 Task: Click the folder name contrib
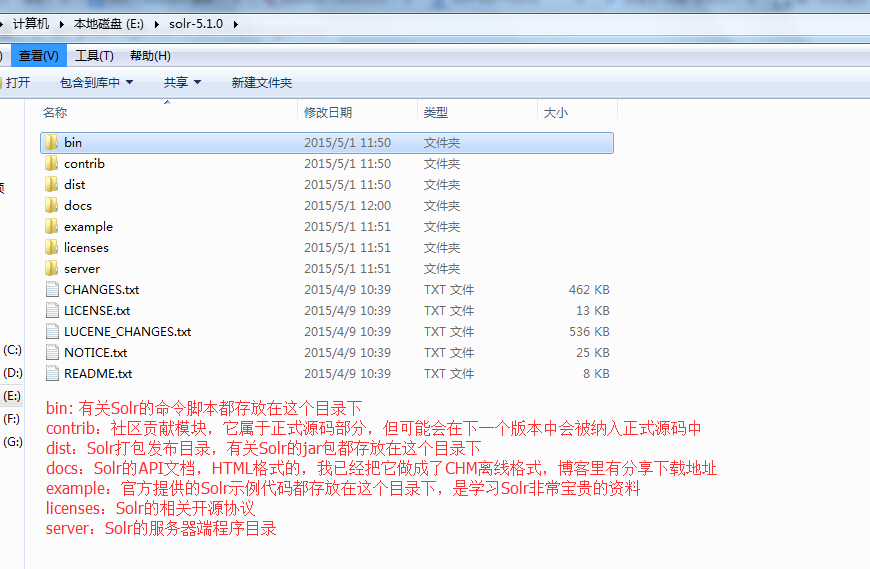[x=84, y=164]
